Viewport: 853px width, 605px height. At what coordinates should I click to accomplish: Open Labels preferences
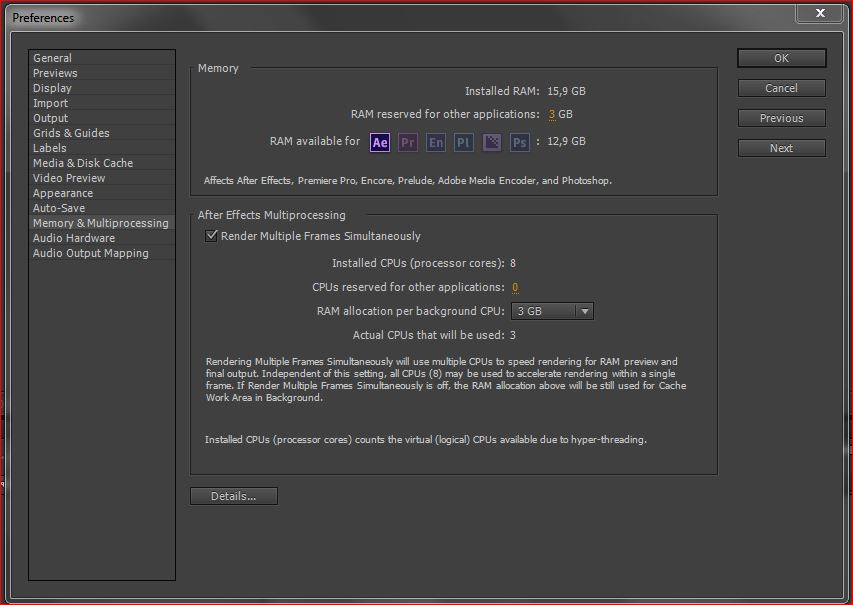click(x=102, y=148)
